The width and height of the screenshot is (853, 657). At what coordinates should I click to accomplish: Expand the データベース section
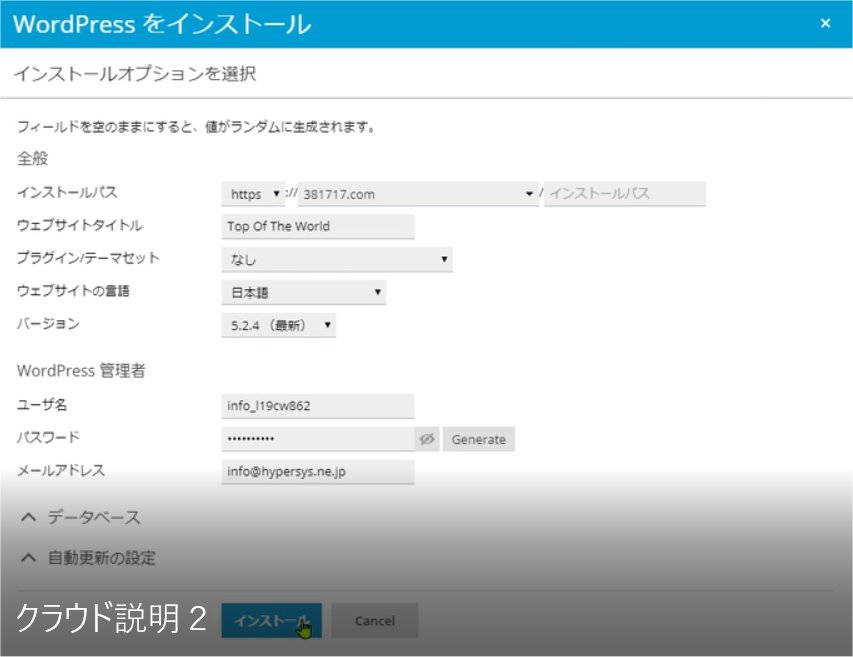click(81, 517)
